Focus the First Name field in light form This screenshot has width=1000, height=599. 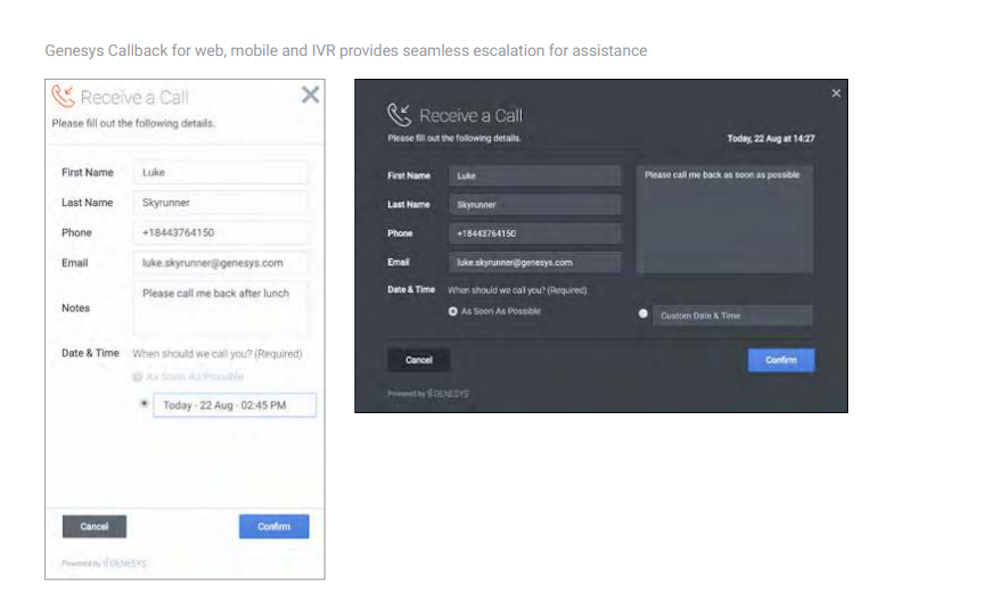click(x=222, y=172)
